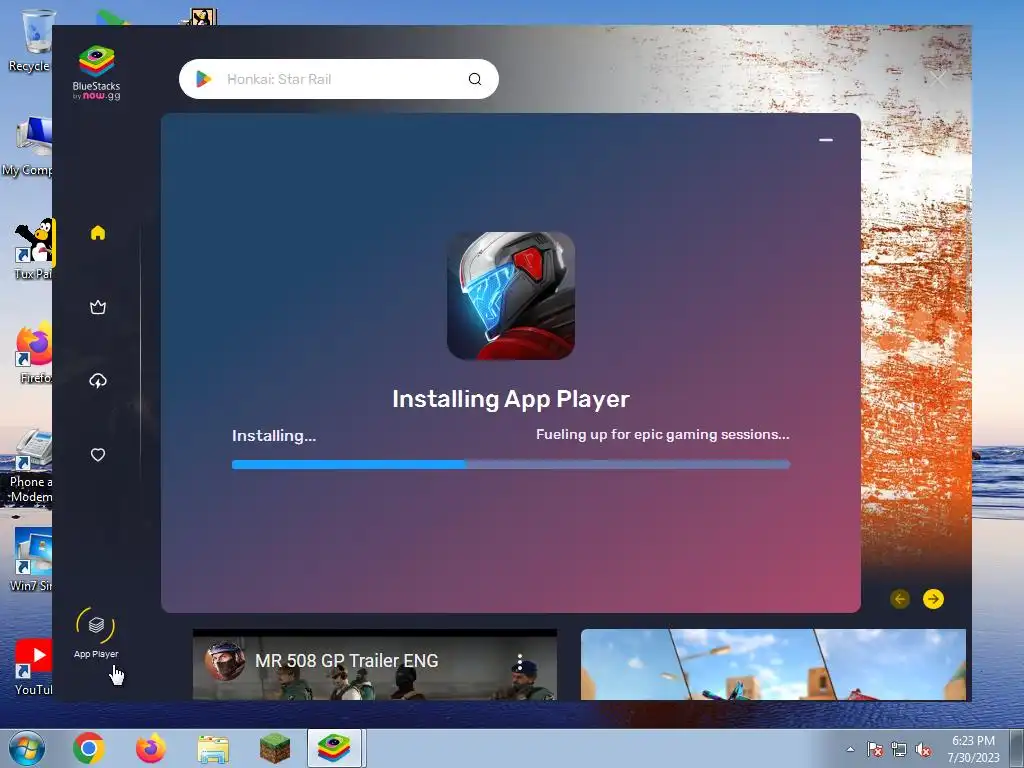
Task: Open Minecraft block icon in taskbar
Action: point(275,748)
